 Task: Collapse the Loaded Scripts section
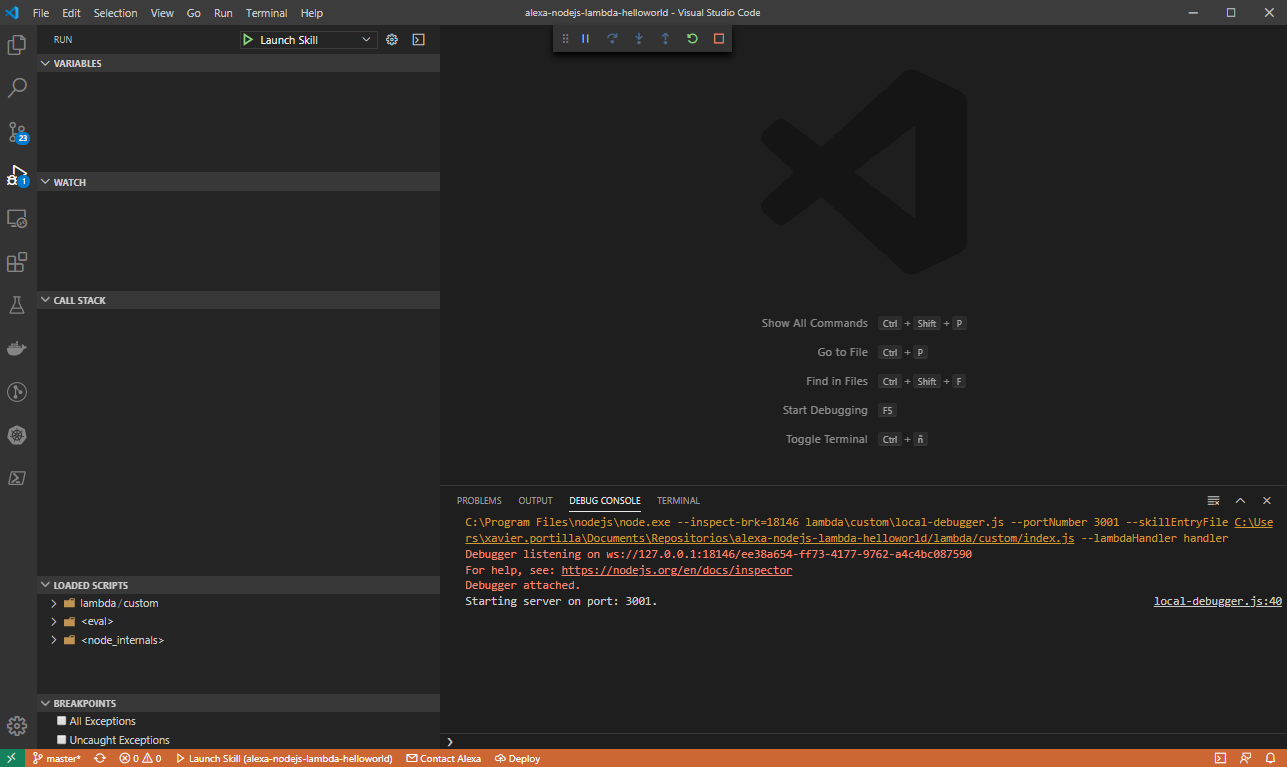click(238, 585)
